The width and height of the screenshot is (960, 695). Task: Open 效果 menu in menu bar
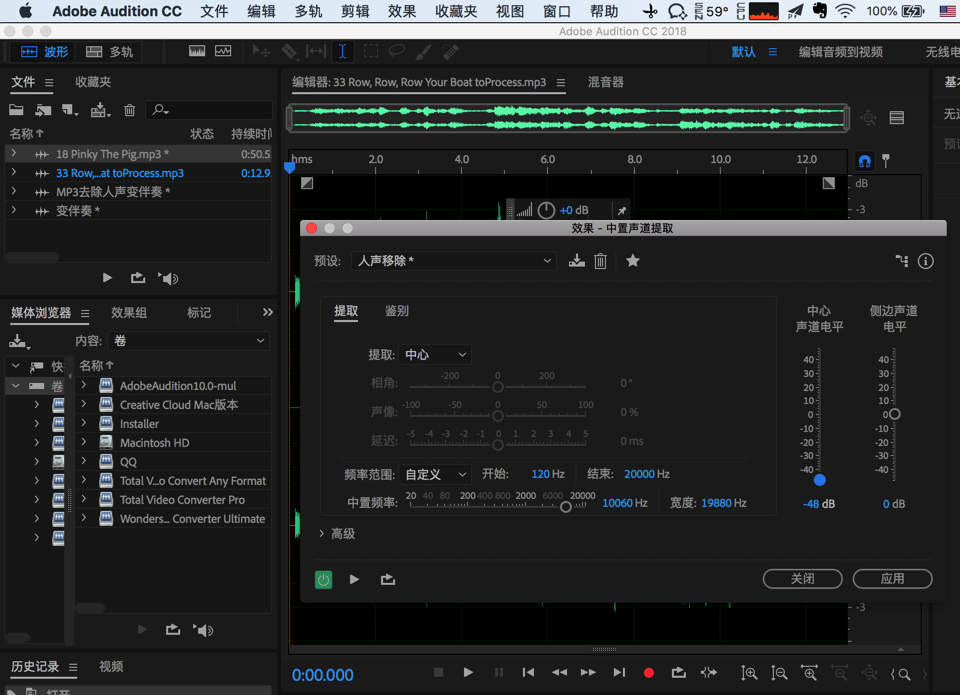[402, 11]
